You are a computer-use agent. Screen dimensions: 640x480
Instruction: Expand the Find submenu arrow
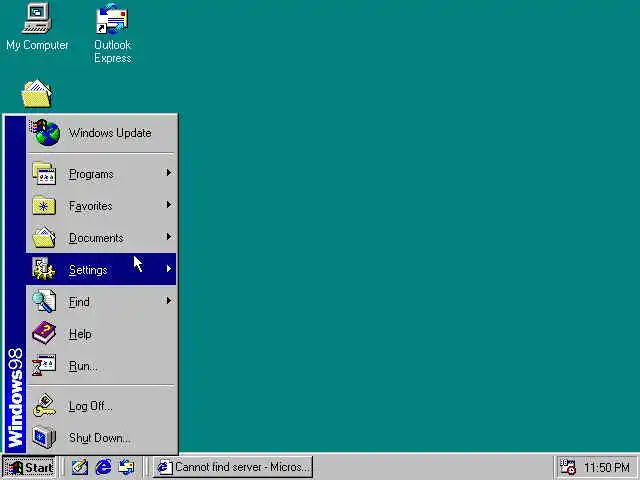(x=168, y=301)
